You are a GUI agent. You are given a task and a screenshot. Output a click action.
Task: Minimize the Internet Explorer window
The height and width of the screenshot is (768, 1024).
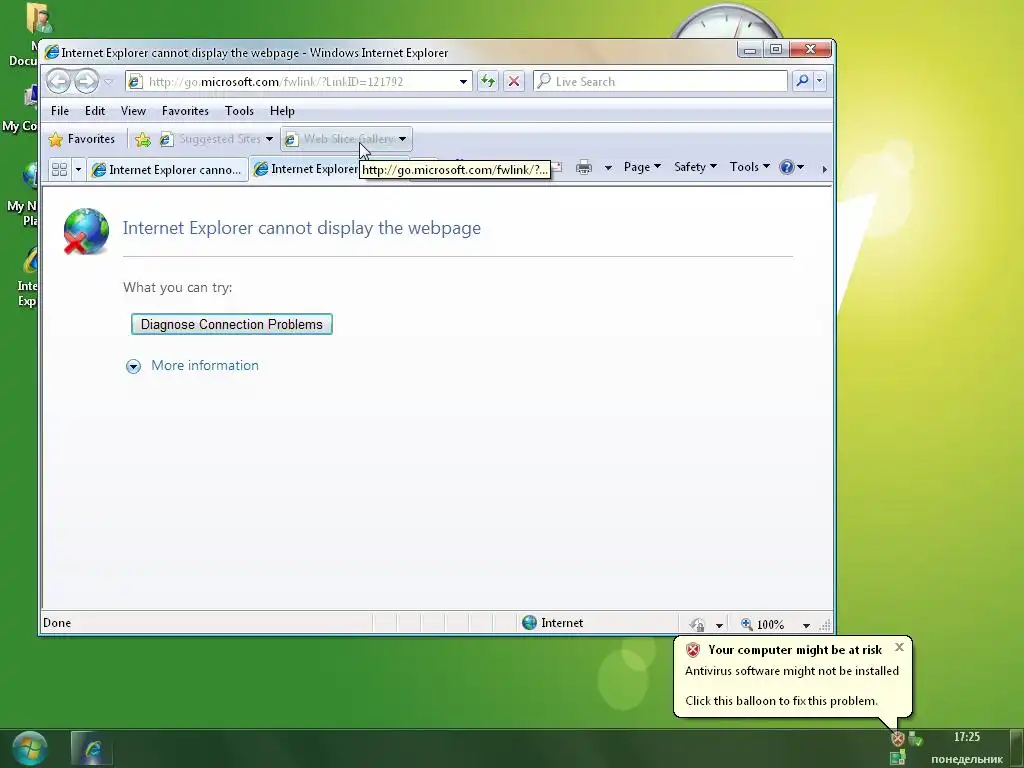tap(750, 50)
